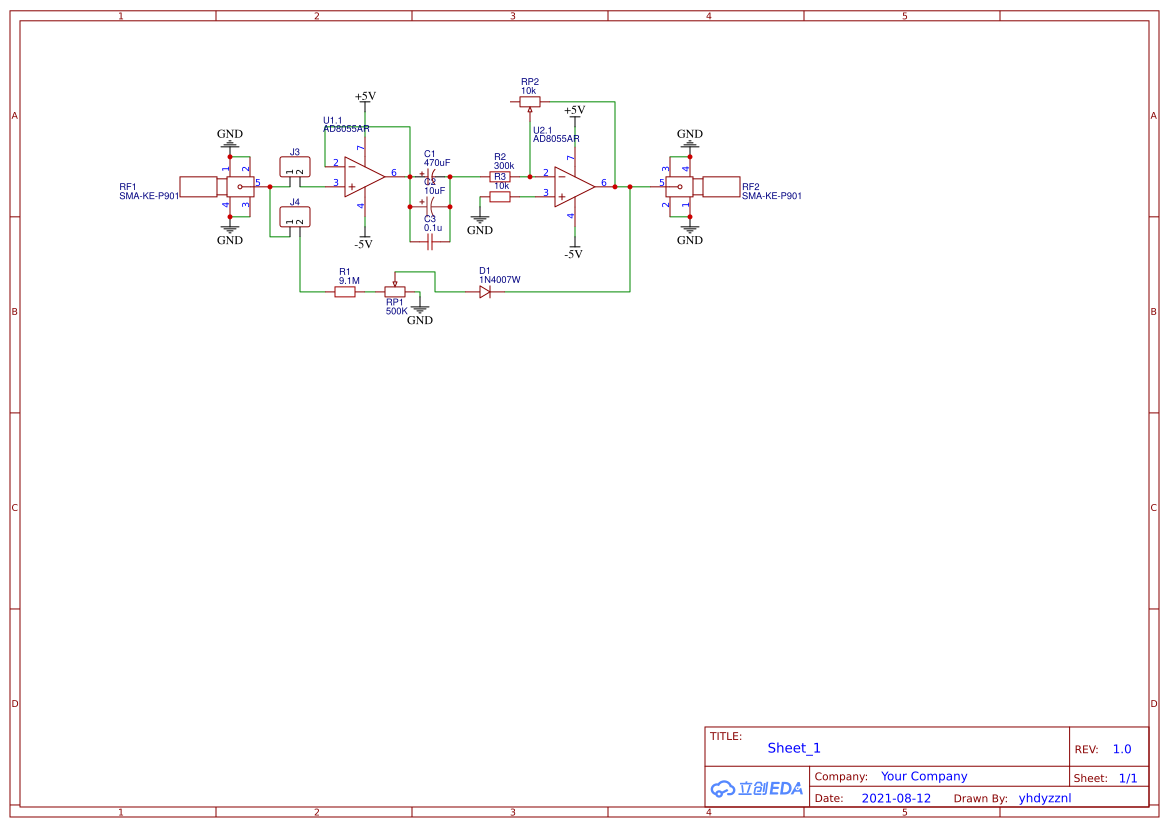
Task: Click the "RF2" designator label
Action: click(x=751, y=187)
